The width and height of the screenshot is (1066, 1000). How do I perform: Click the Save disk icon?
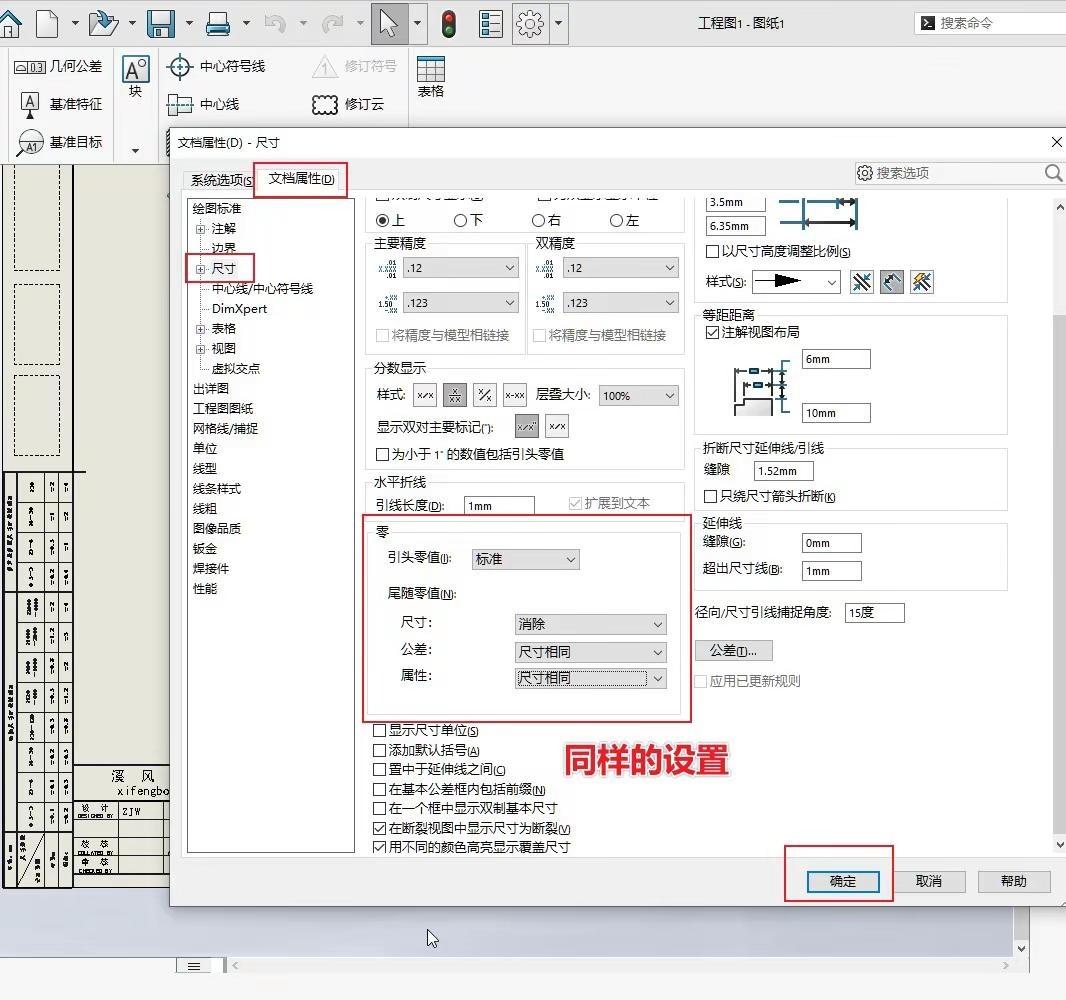coord(161,24)
